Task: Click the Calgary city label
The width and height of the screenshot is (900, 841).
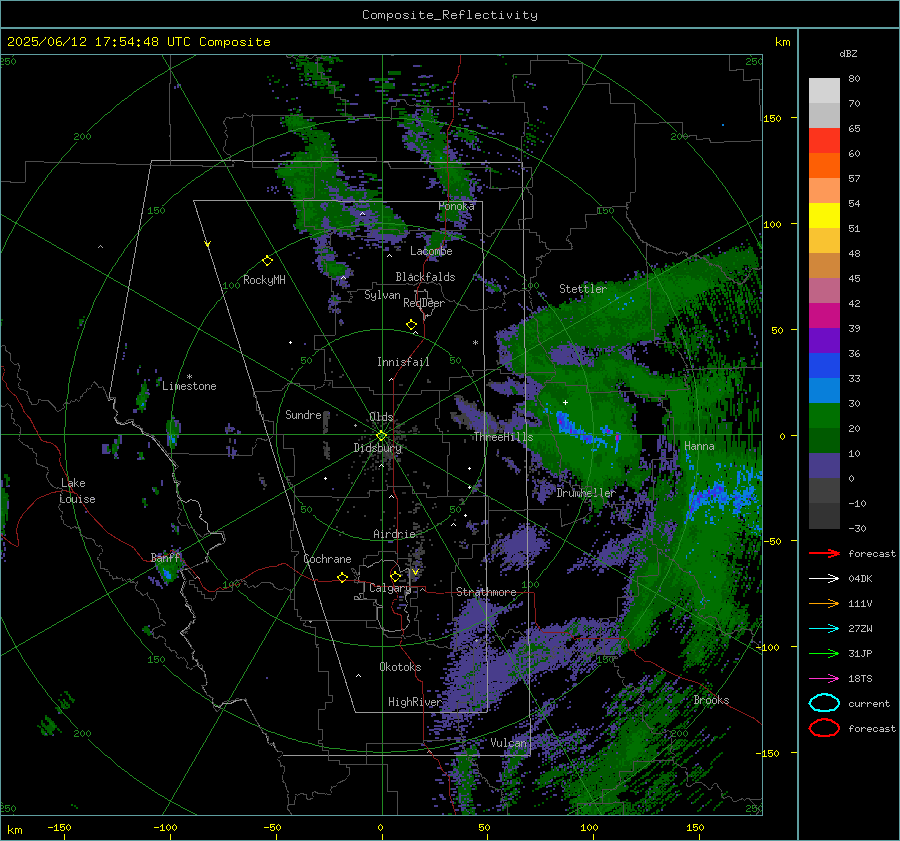Action: click(x=390, y=588)
